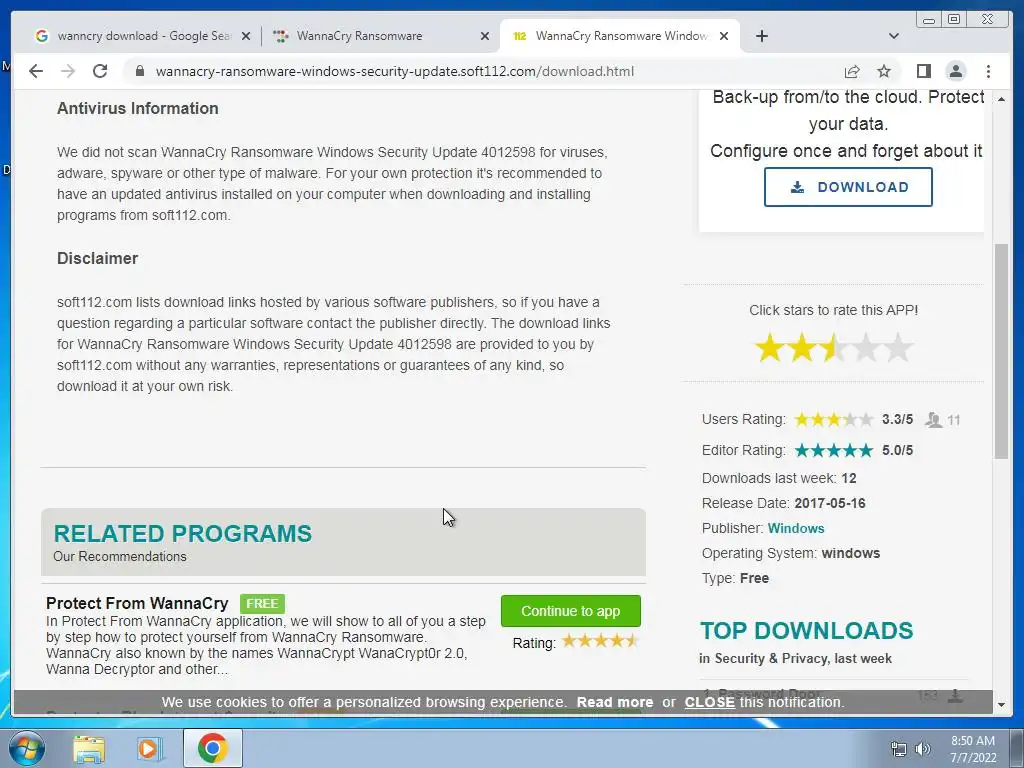1024x768 pixels.
Task: Open the Chrome profile menu
Action: [955, 71]
